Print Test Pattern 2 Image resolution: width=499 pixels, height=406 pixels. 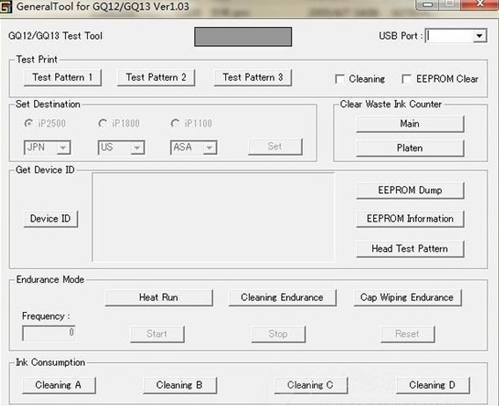tap(156, 77)
